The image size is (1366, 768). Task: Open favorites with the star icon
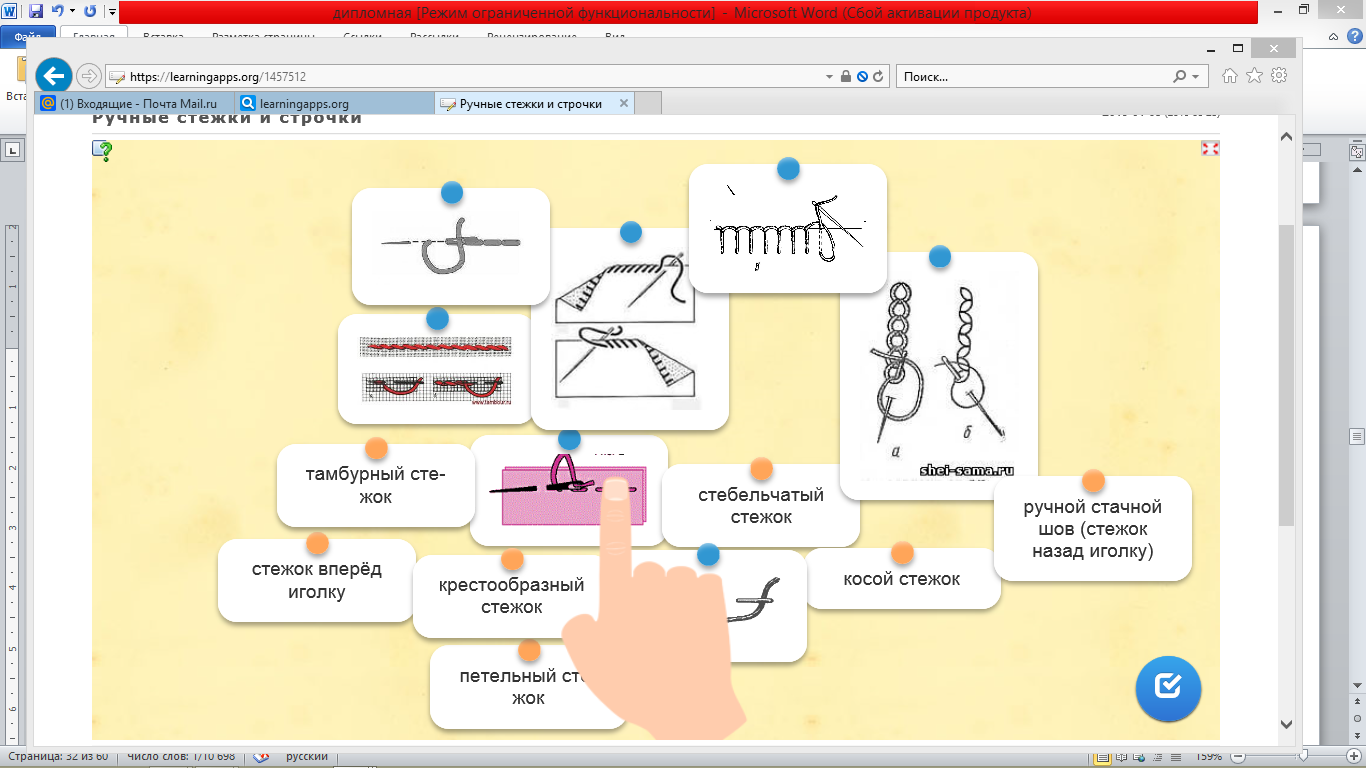(1254, 76)
